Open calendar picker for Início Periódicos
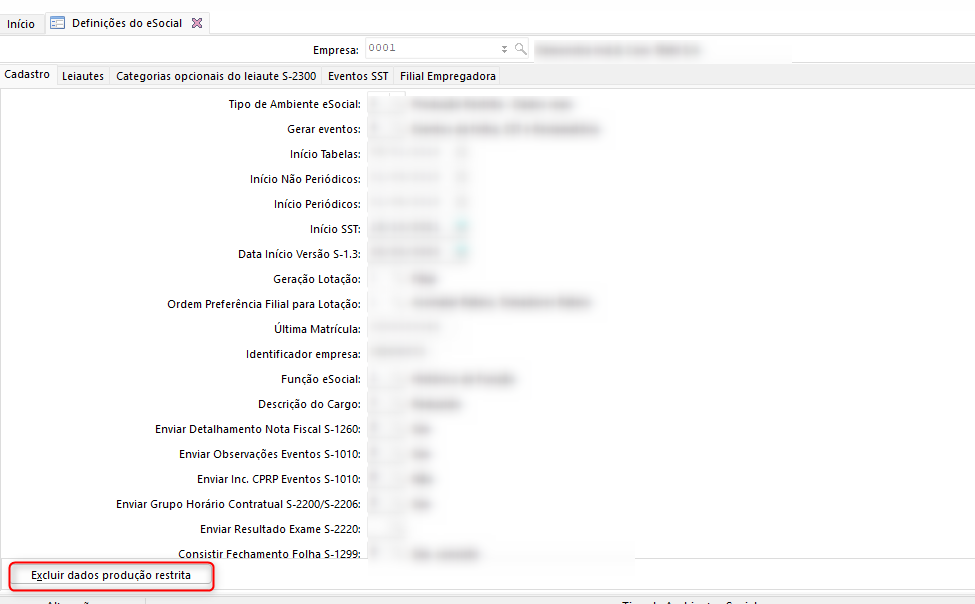The image size is (975, 604). coord(461,204)
